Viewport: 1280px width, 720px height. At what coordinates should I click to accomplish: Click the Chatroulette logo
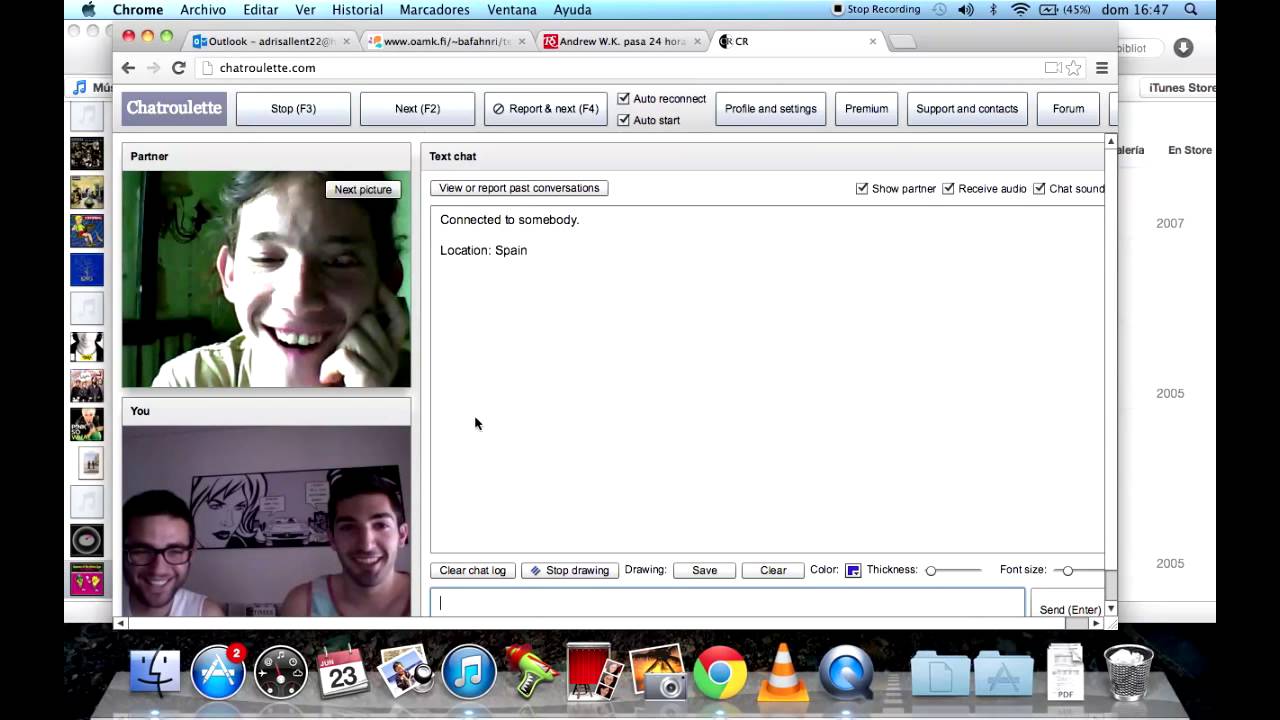coord(174,109)
